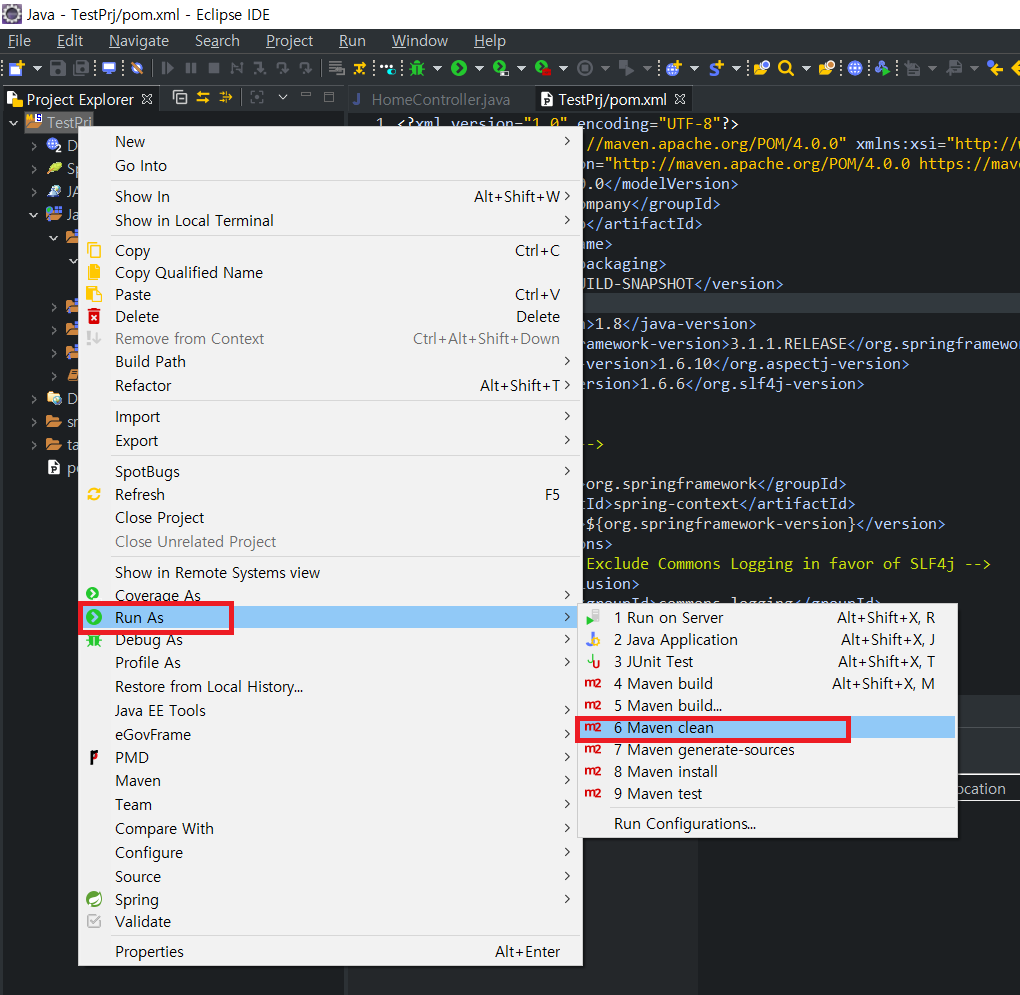The width and height of the screenshot is (1020, 995).
Task: Select 1 Run on Server
Action: 768,618
